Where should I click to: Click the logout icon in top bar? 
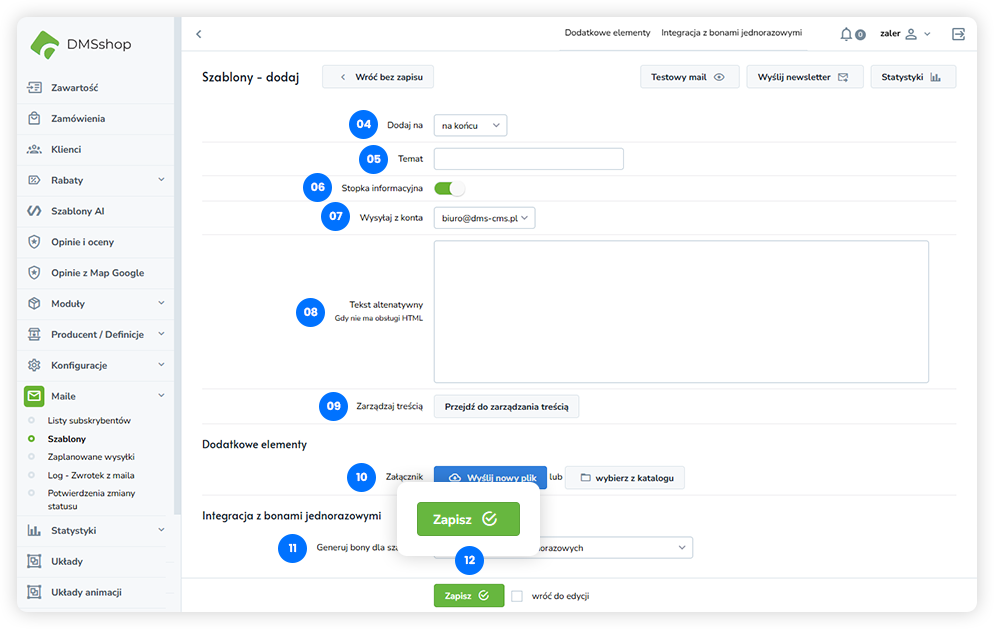coord(958,34)
